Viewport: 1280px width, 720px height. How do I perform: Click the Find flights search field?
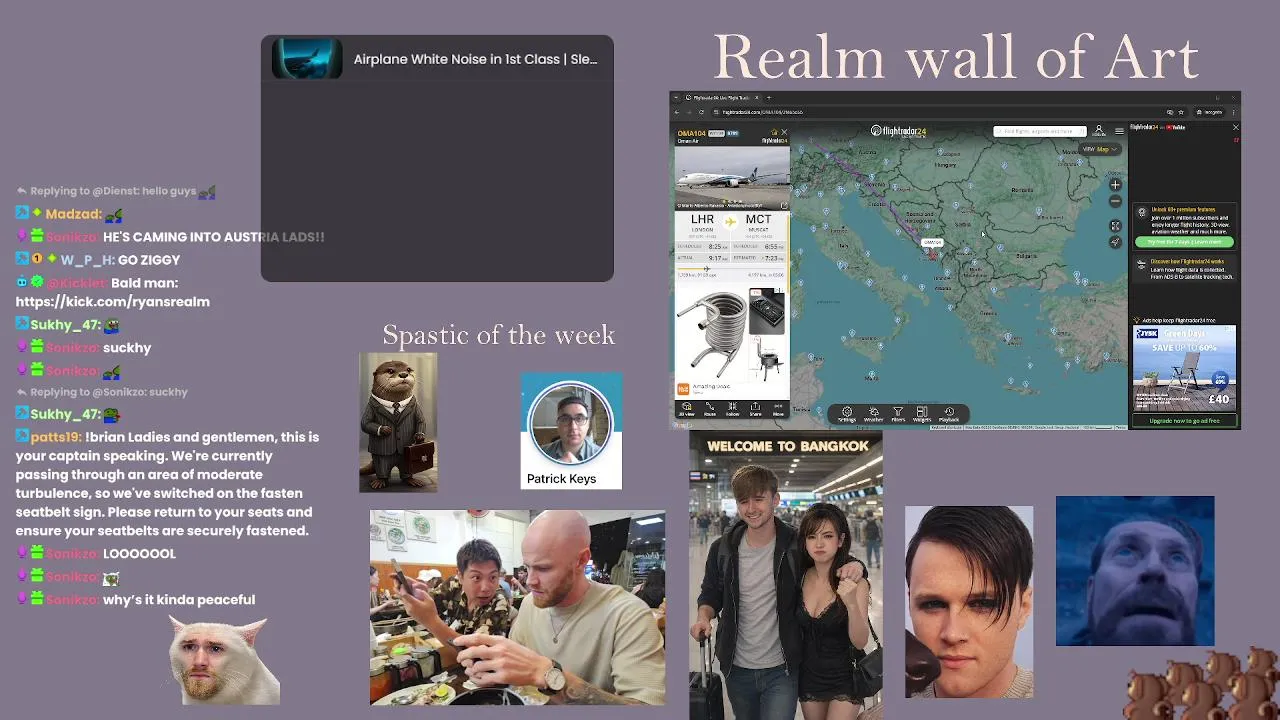1040,131
